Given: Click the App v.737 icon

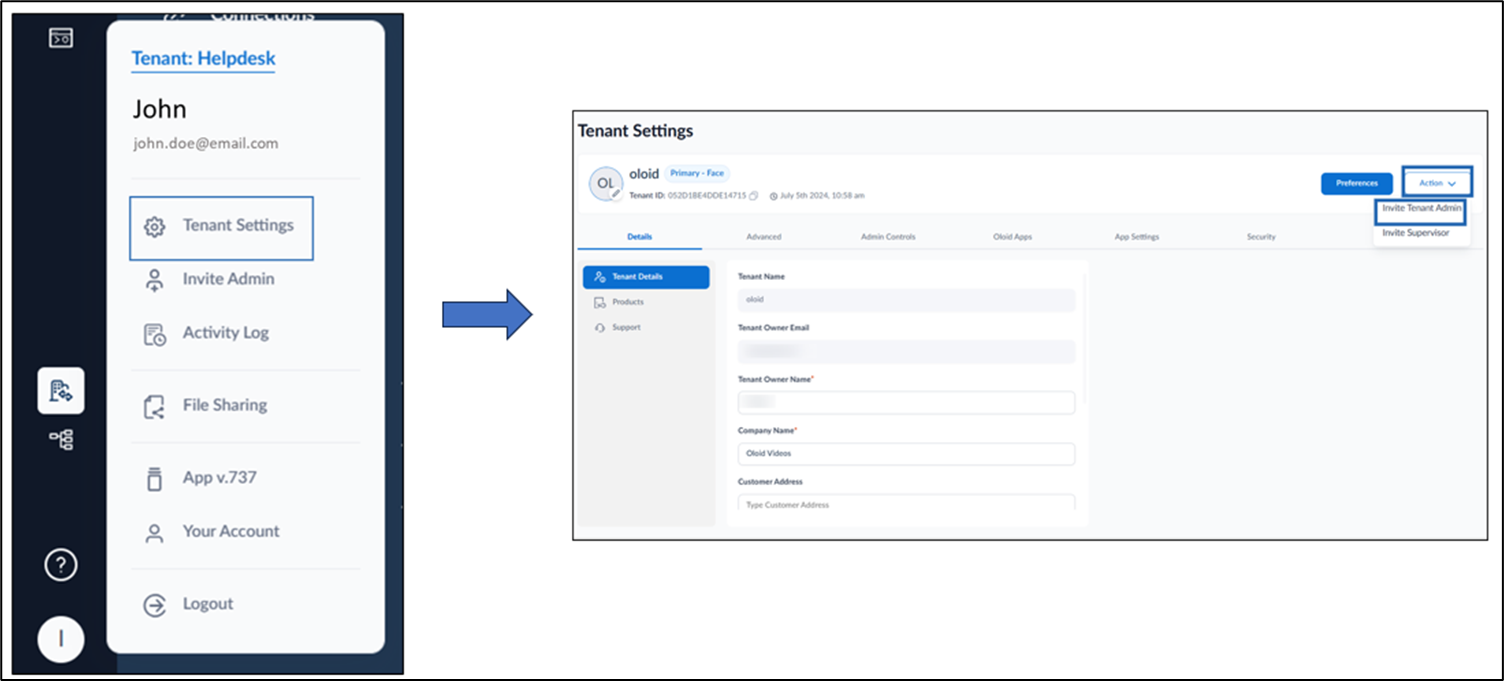Looking at the screenshot, I should coord(154,478).
